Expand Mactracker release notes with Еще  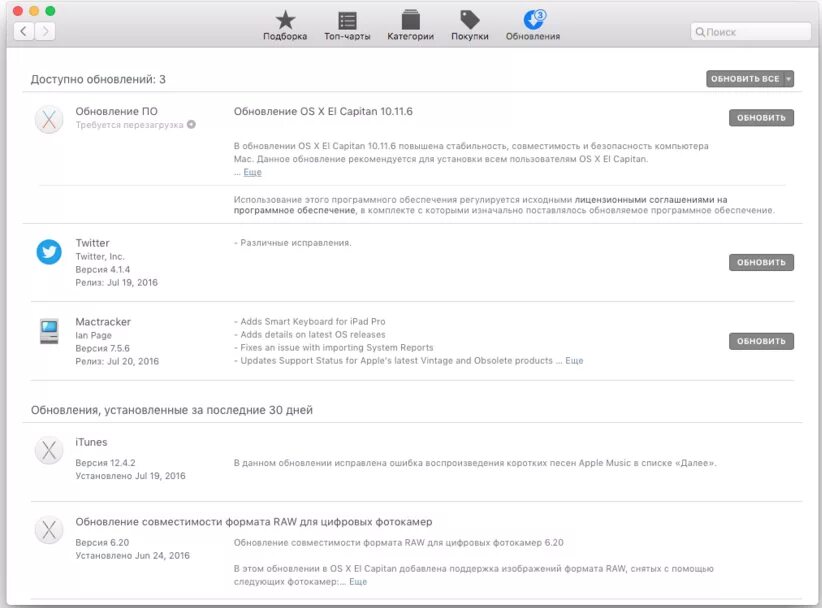[574, 361]
